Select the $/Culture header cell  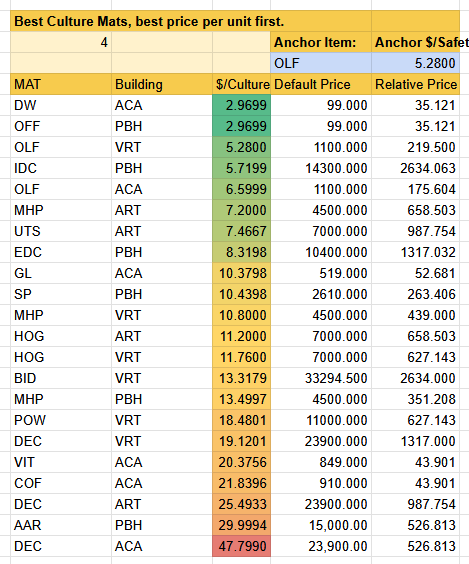(x=241, y=84)
